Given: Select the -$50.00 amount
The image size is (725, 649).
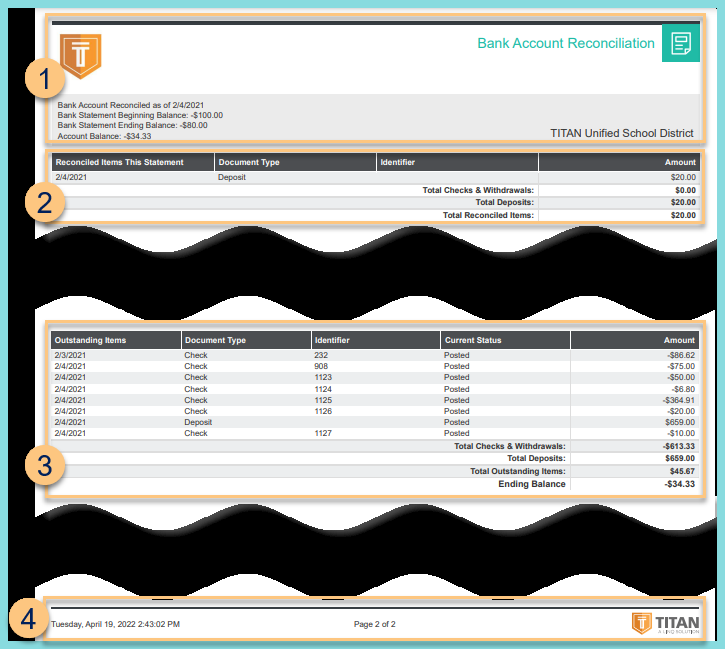Looking at the screenshot, I should (x=681, y=377).
